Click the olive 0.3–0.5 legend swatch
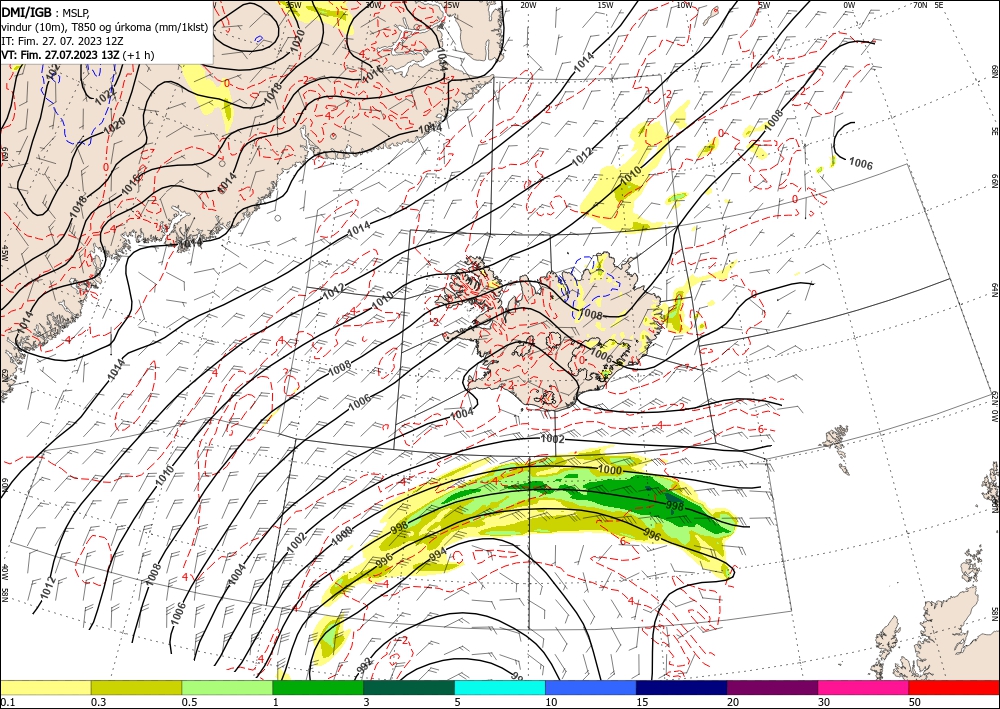 (x=136, y=687)
